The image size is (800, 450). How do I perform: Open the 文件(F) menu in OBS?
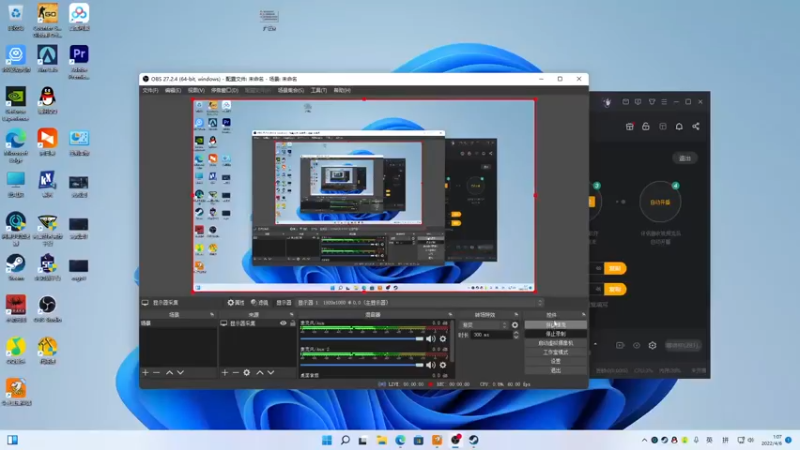point(151,90)
